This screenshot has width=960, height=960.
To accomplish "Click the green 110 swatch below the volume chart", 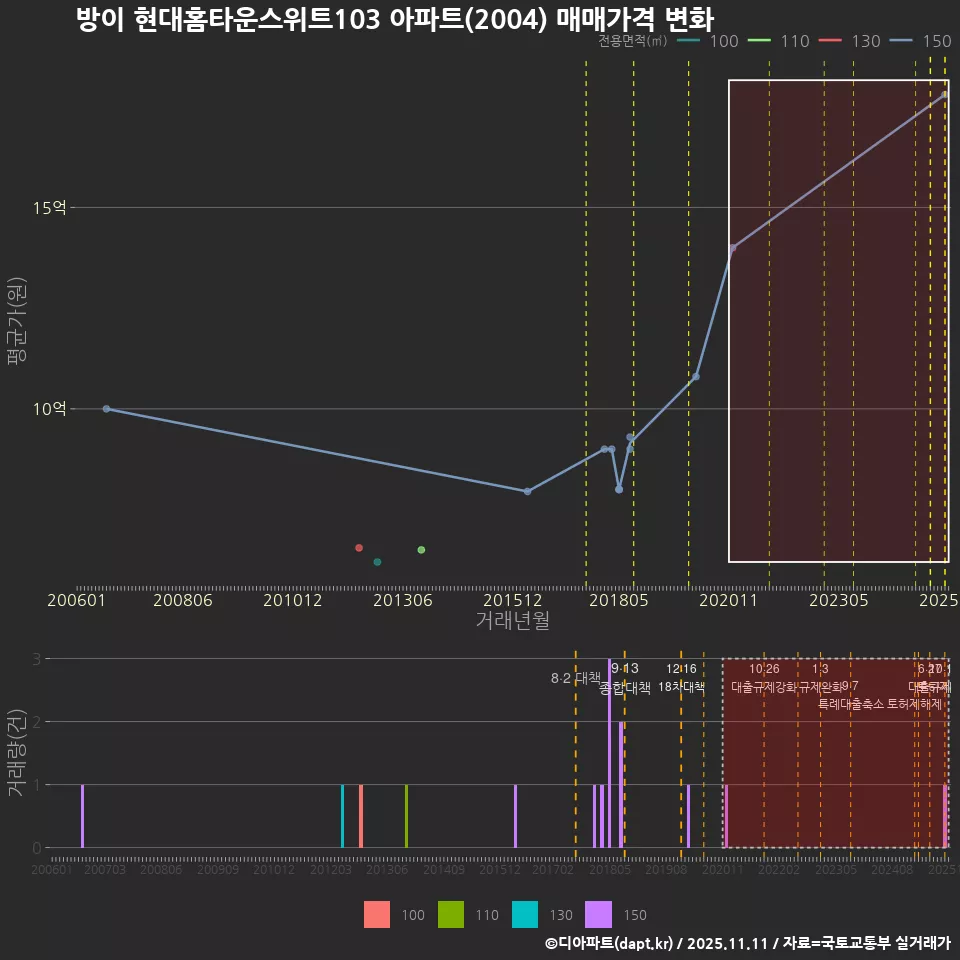I will pos(452,914).
